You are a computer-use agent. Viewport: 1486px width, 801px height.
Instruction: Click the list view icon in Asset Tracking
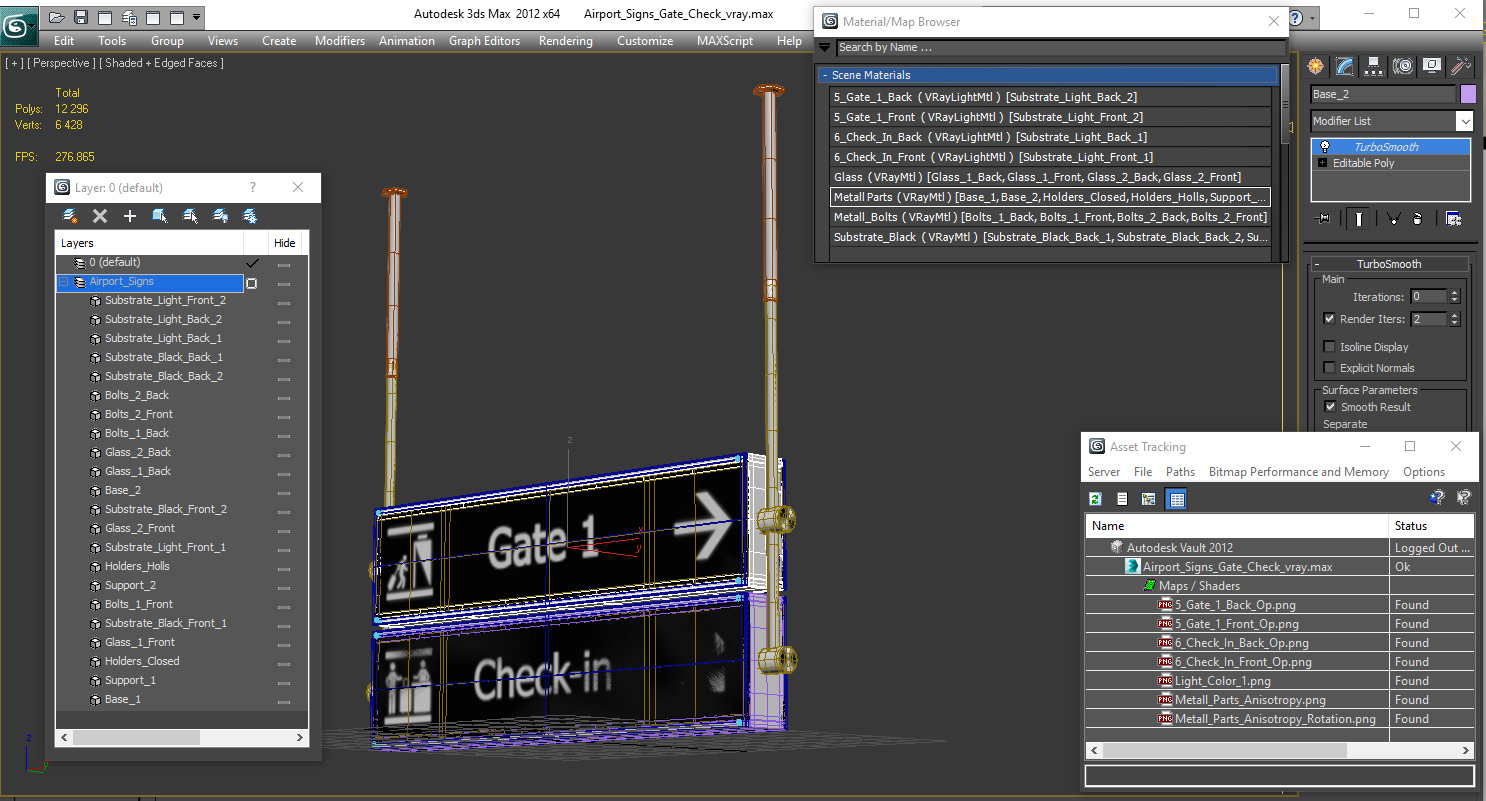point(1122,499)
